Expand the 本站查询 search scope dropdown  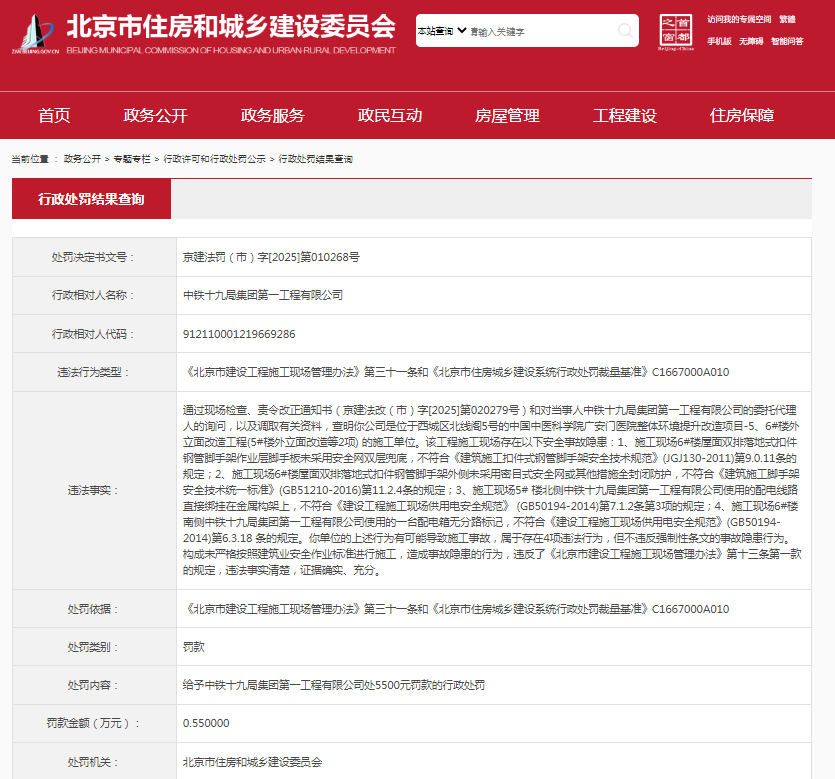441,31
